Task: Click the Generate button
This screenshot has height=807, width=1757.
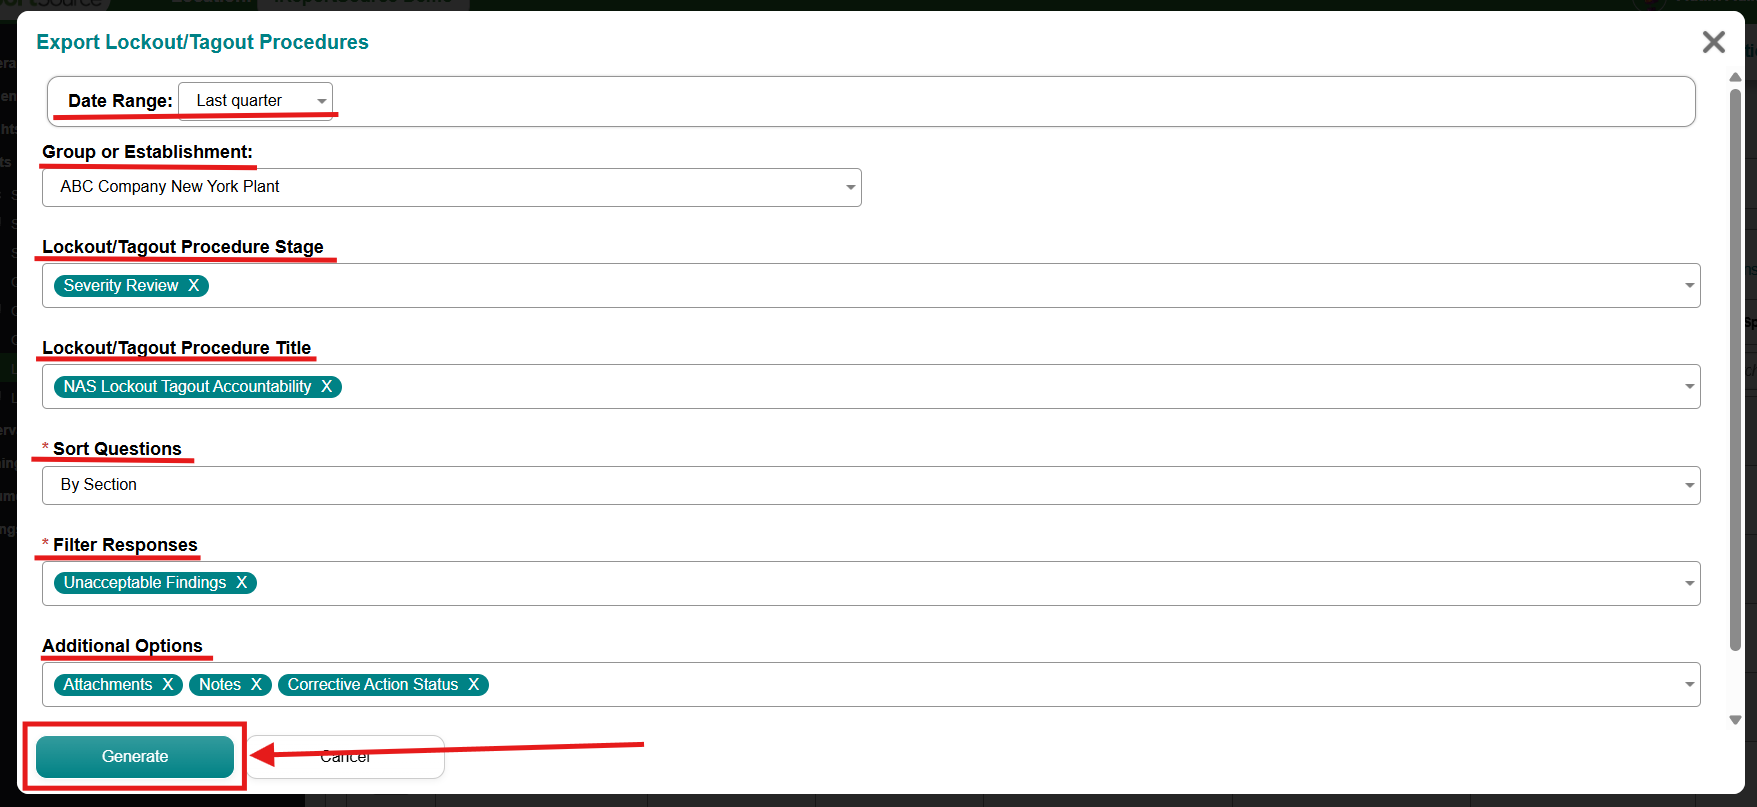Action: (135, 757)
